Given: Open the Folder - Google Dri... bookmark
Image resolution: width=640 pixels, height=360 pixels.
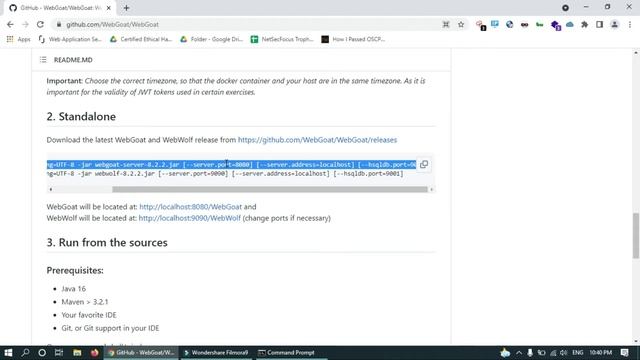Looking at the screenshot, I should tap(211, 39).
